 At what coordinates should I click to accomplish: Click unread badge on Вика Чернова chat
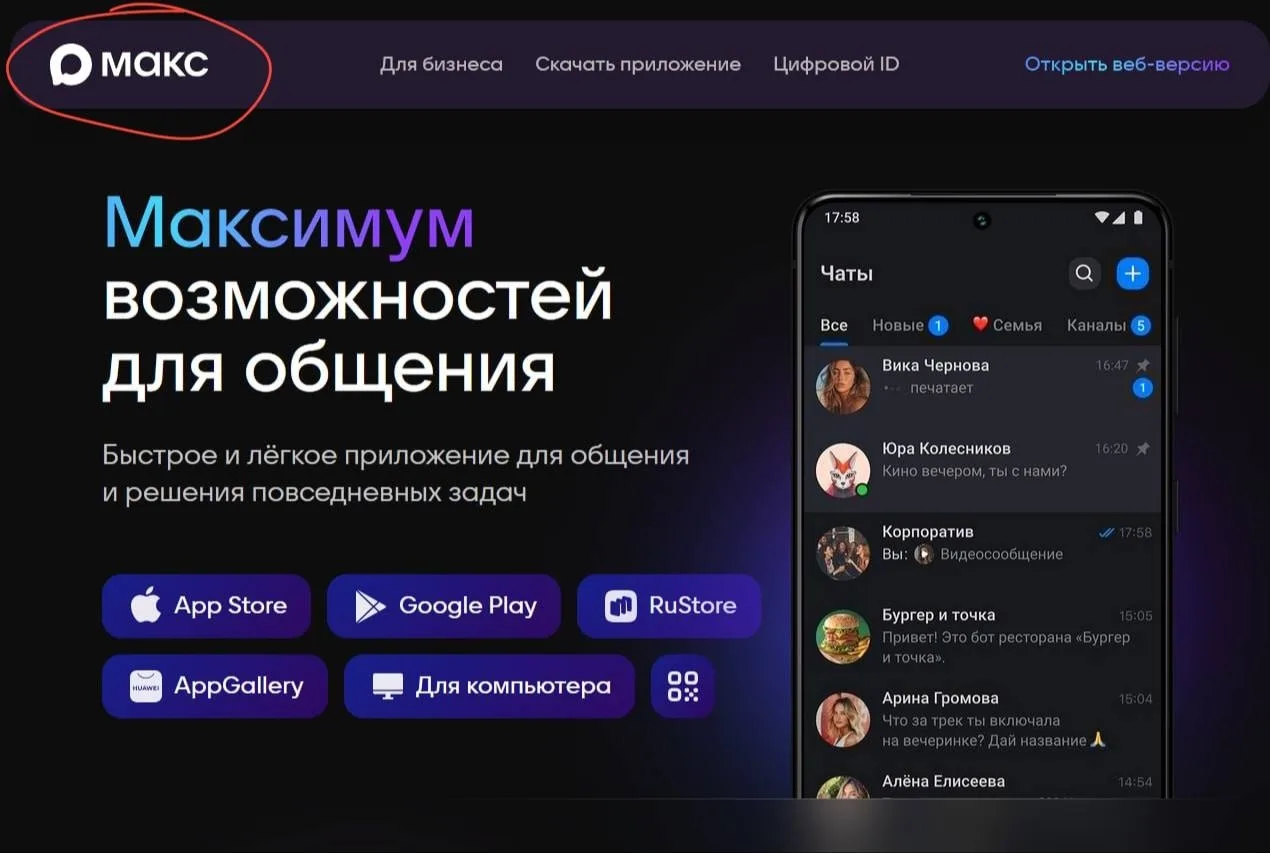1142,388
